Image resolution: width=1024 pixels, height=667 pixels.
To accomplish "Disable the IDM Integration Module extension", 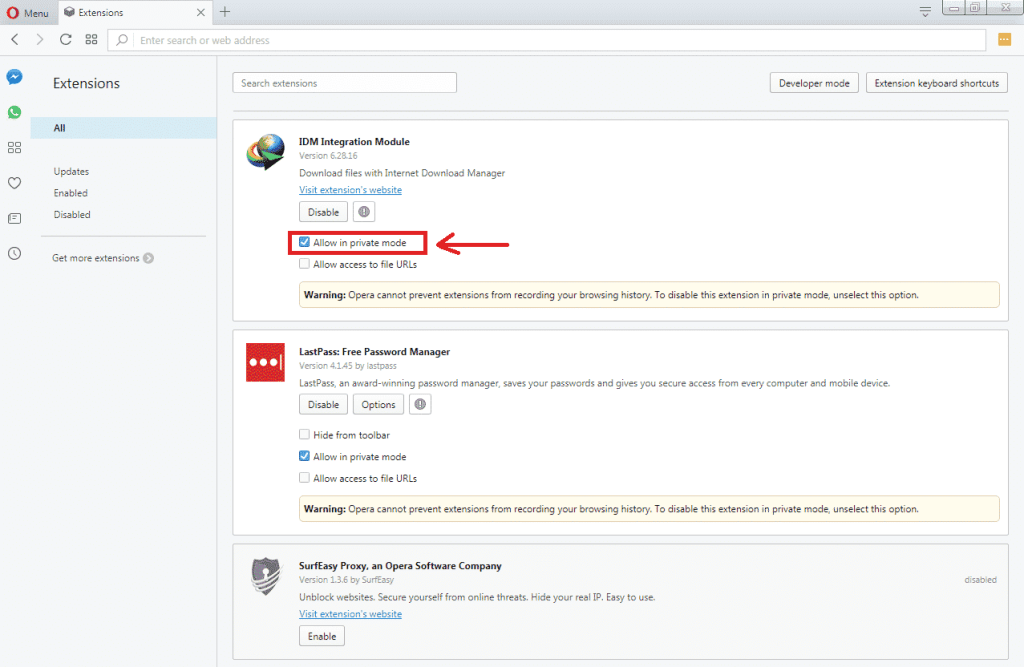I will coord(323,212).
